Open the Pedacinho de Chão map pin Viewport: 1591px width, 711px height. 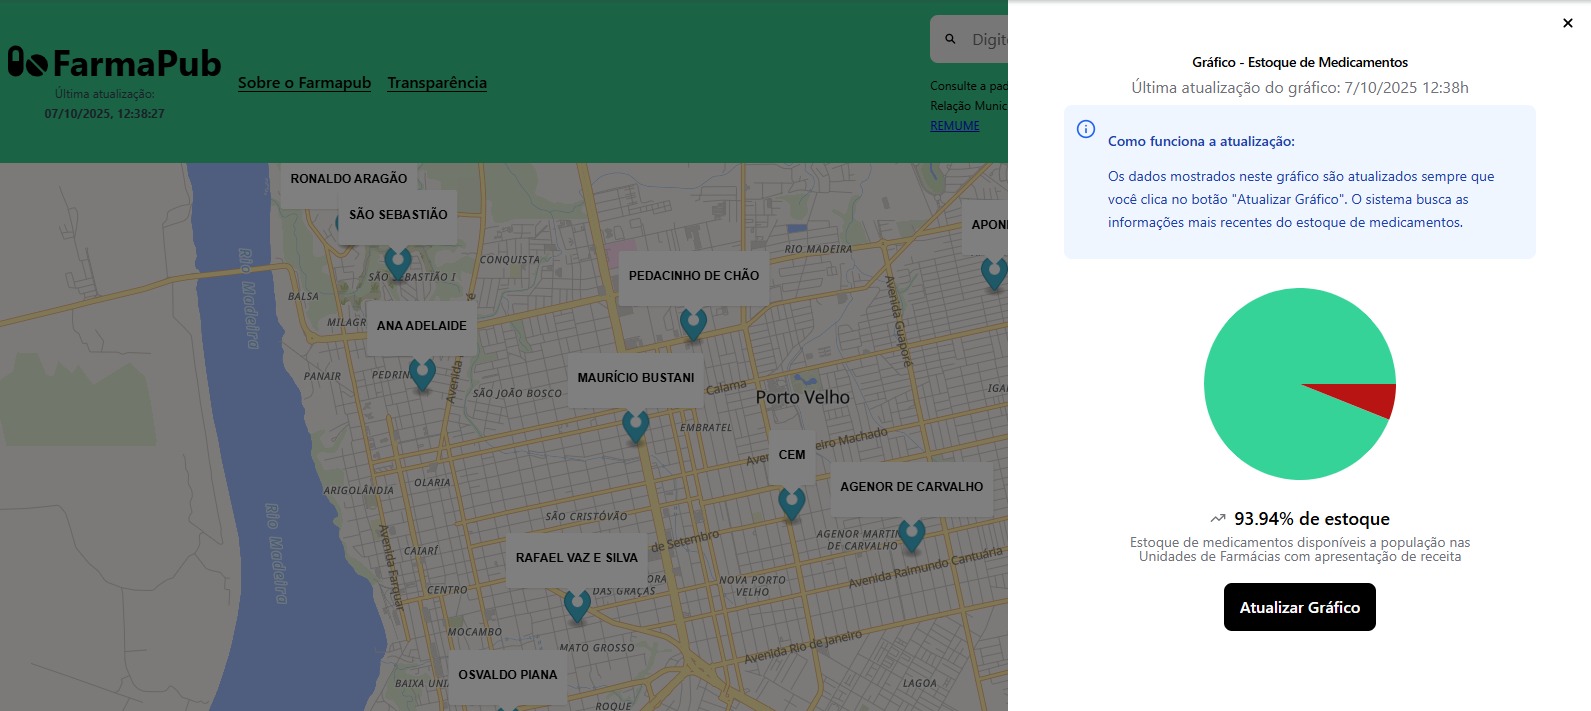[693, 323]
